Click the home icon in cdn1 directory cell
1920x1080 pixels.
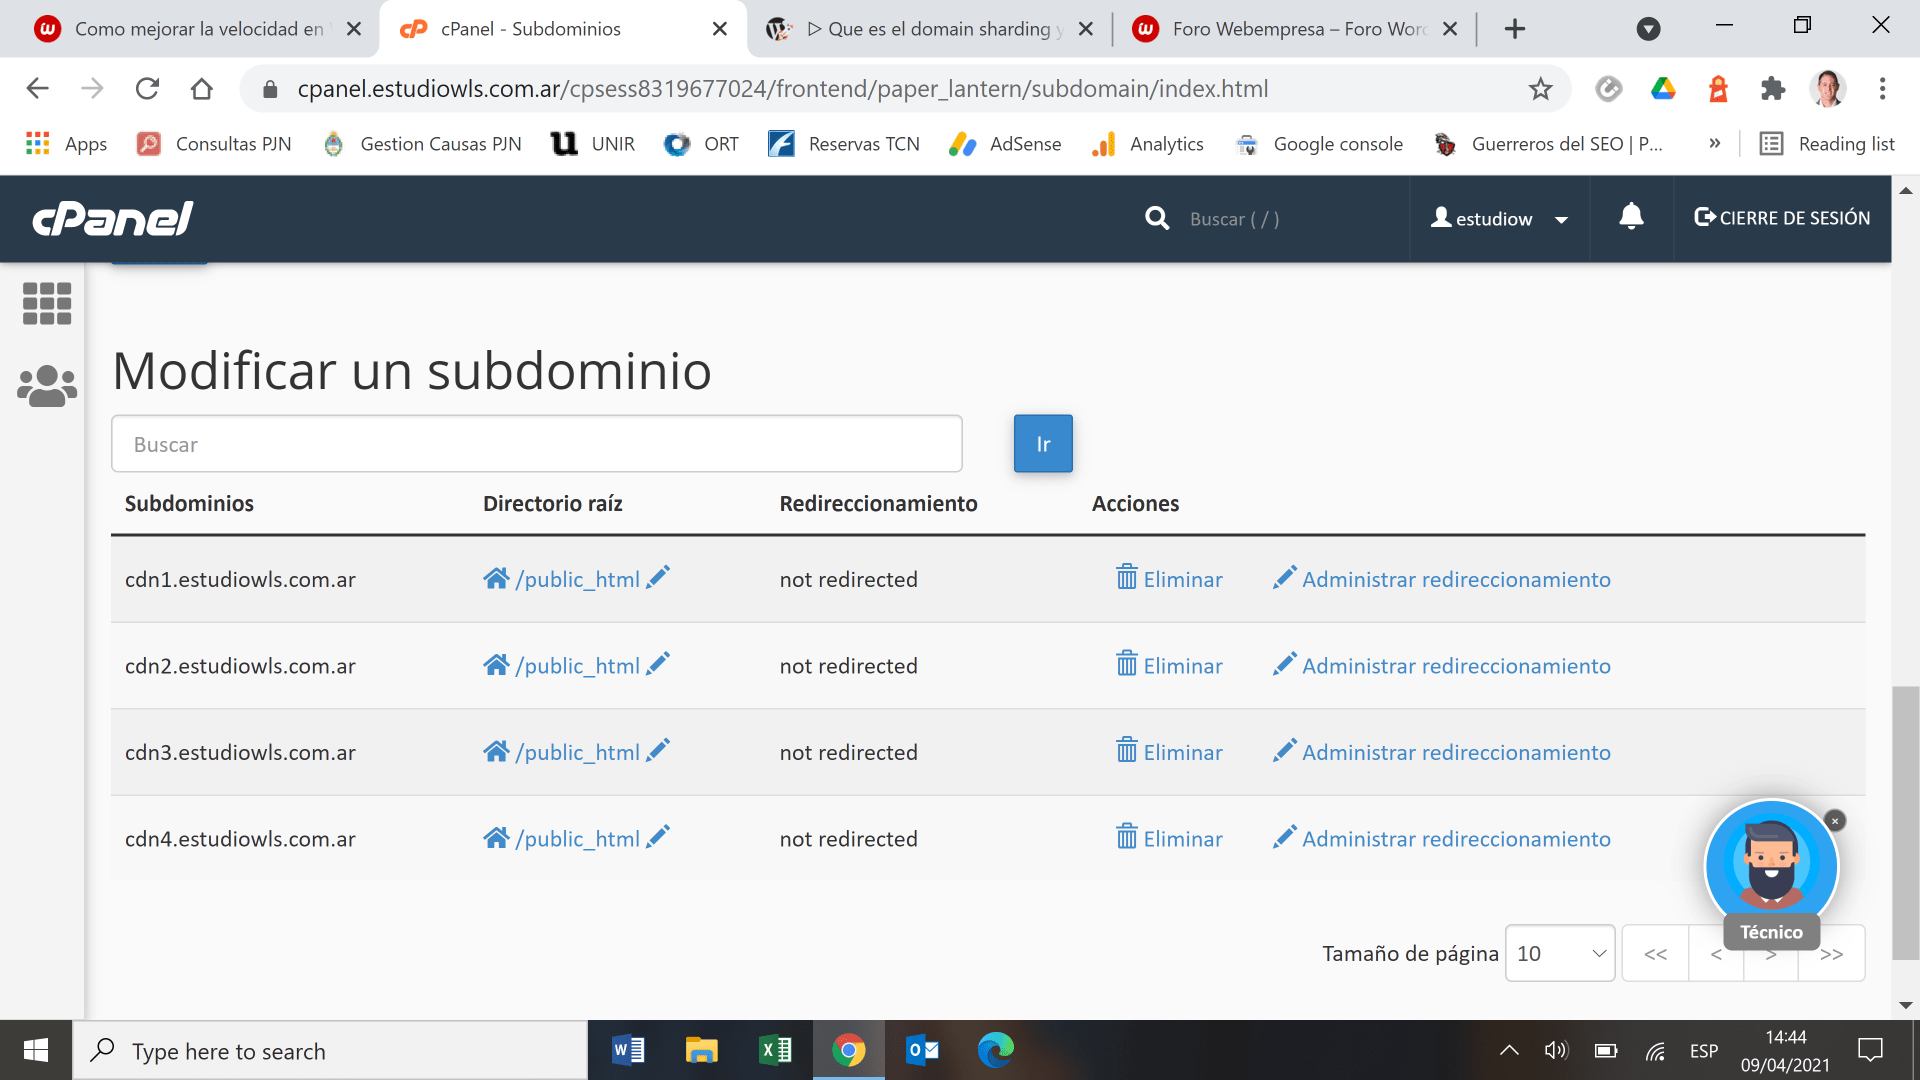click(496, 578)
